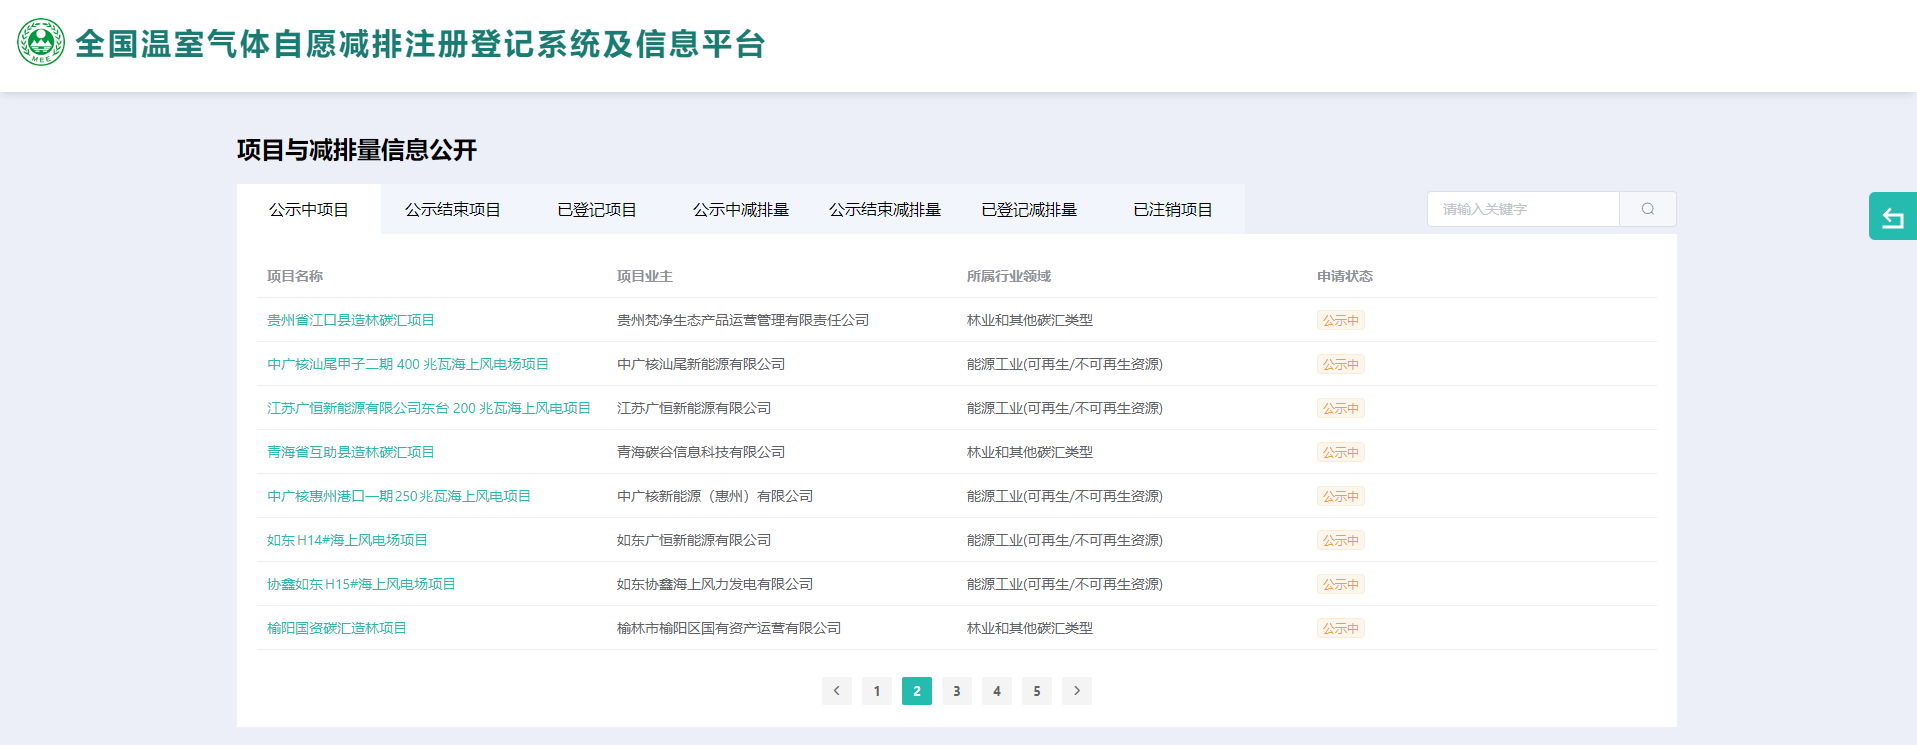Click the search magnifier icon button
Viewport: 1917px width, 745px height.
point(1647,209)
